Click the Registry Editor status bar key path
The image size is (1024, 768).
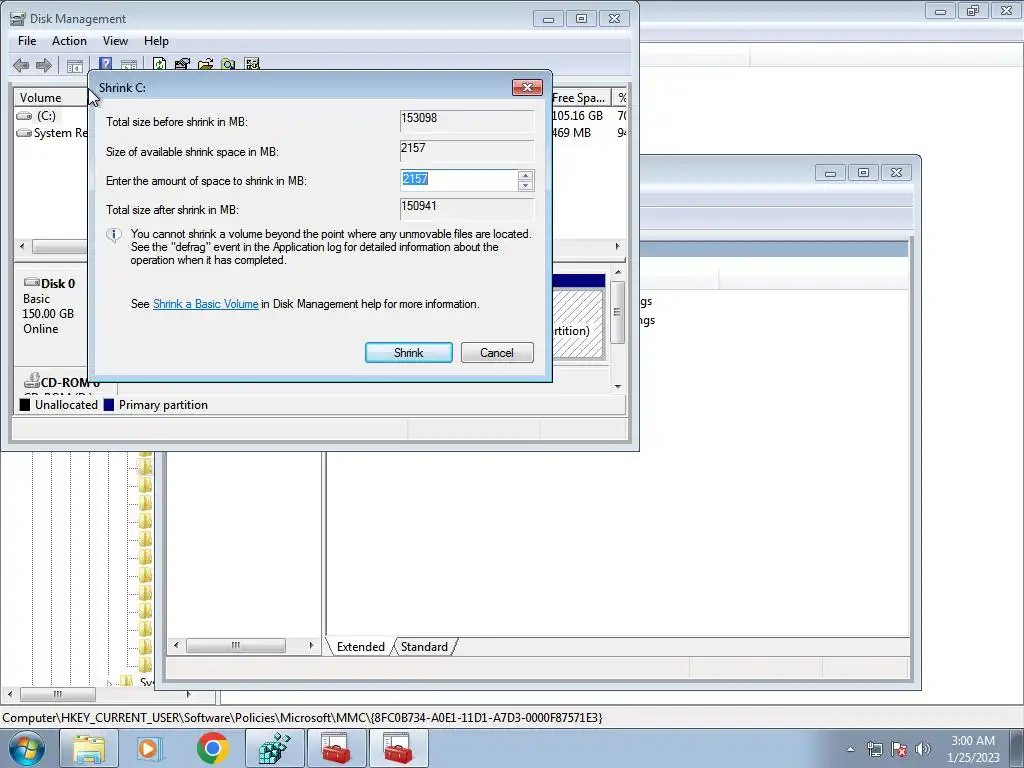point(302,718)
